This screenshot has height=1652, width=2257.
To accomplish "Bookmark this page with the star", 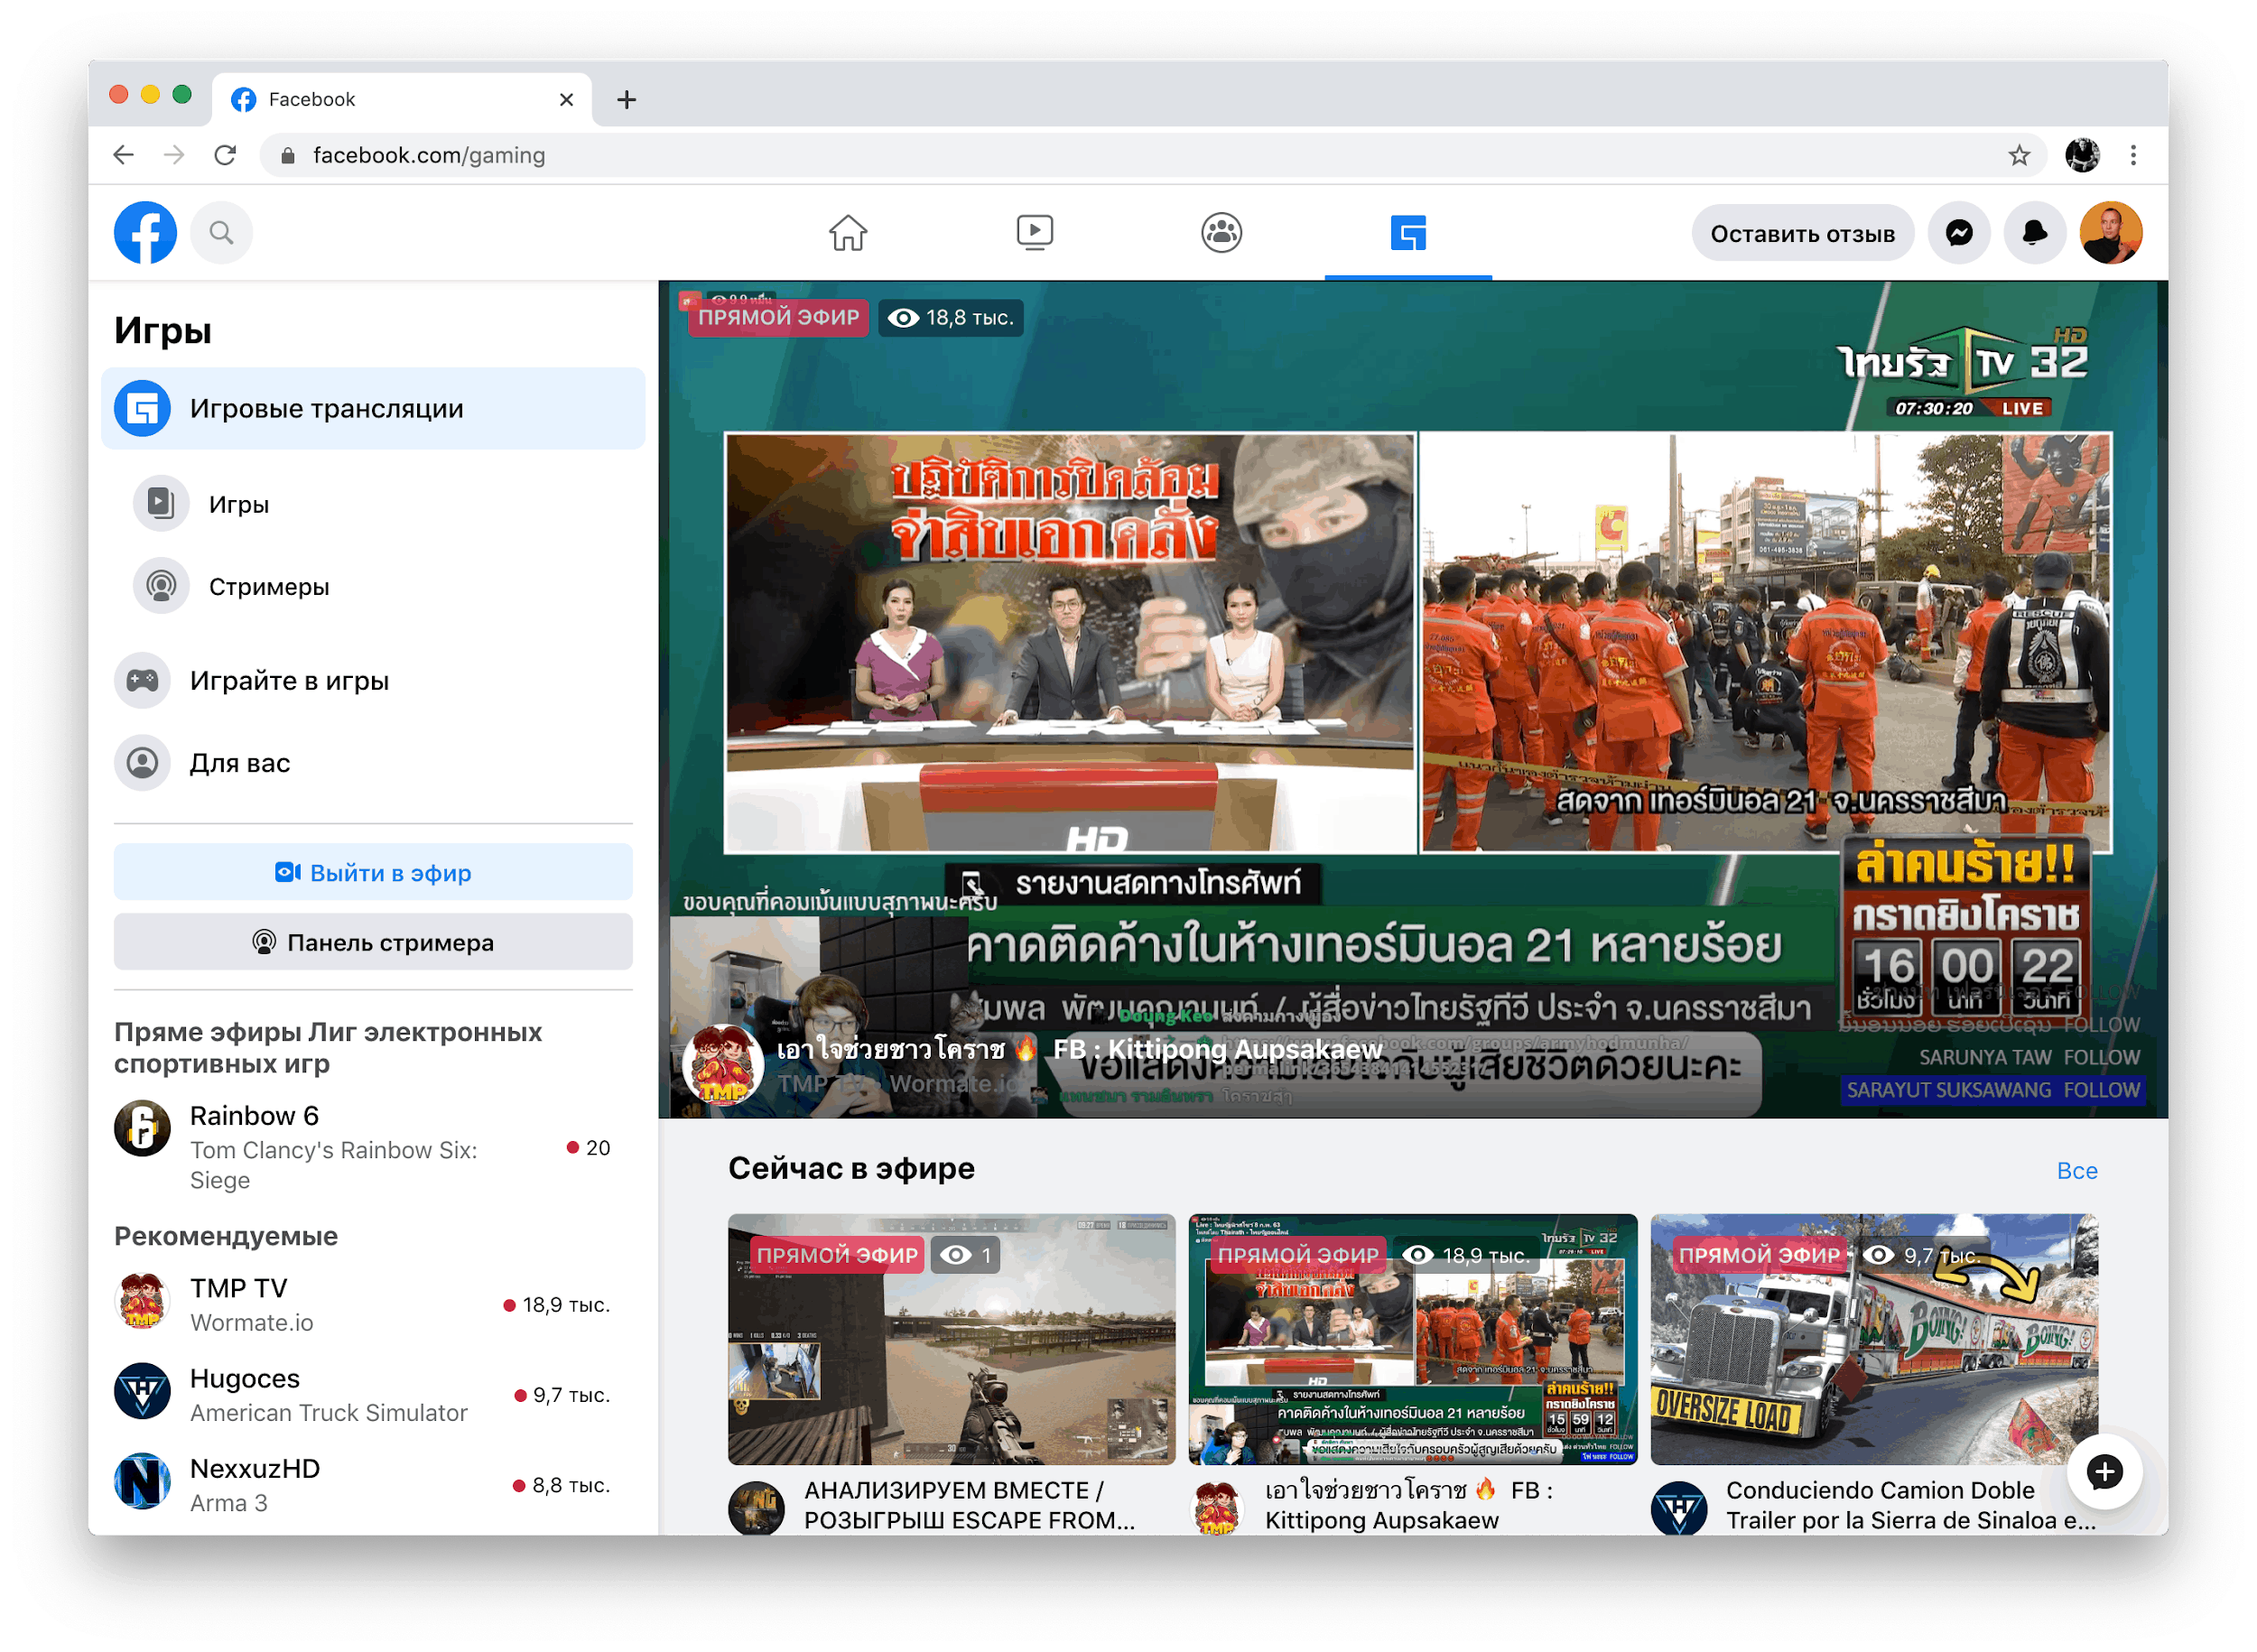I will point(2018,155).
